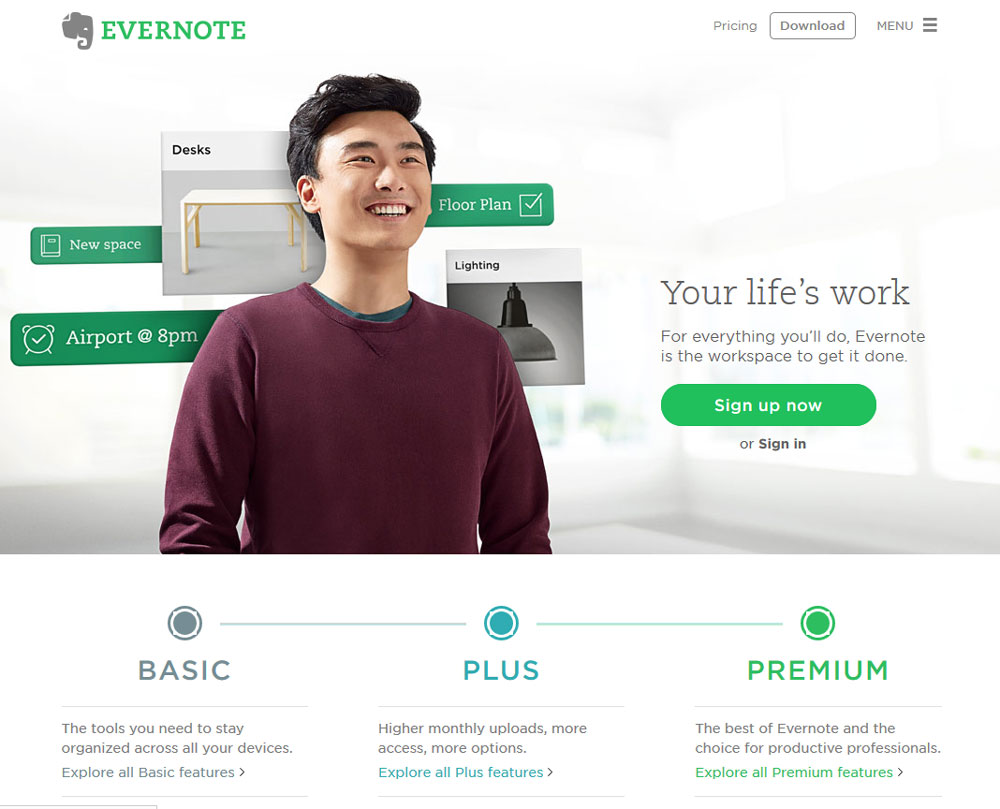This screenshot has height=809, width=1000.
Task: Expand the chevron after Explore all Plus features
Action: (x=550, y=772)
